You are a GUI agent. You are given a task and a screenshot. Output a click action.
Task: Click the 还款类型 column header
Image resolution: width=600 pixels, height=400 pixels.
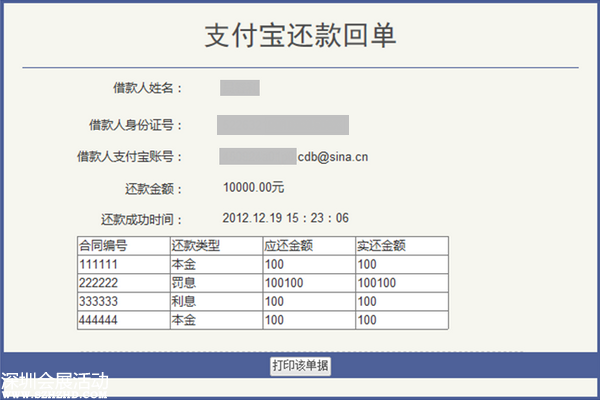tap(216, 246)
